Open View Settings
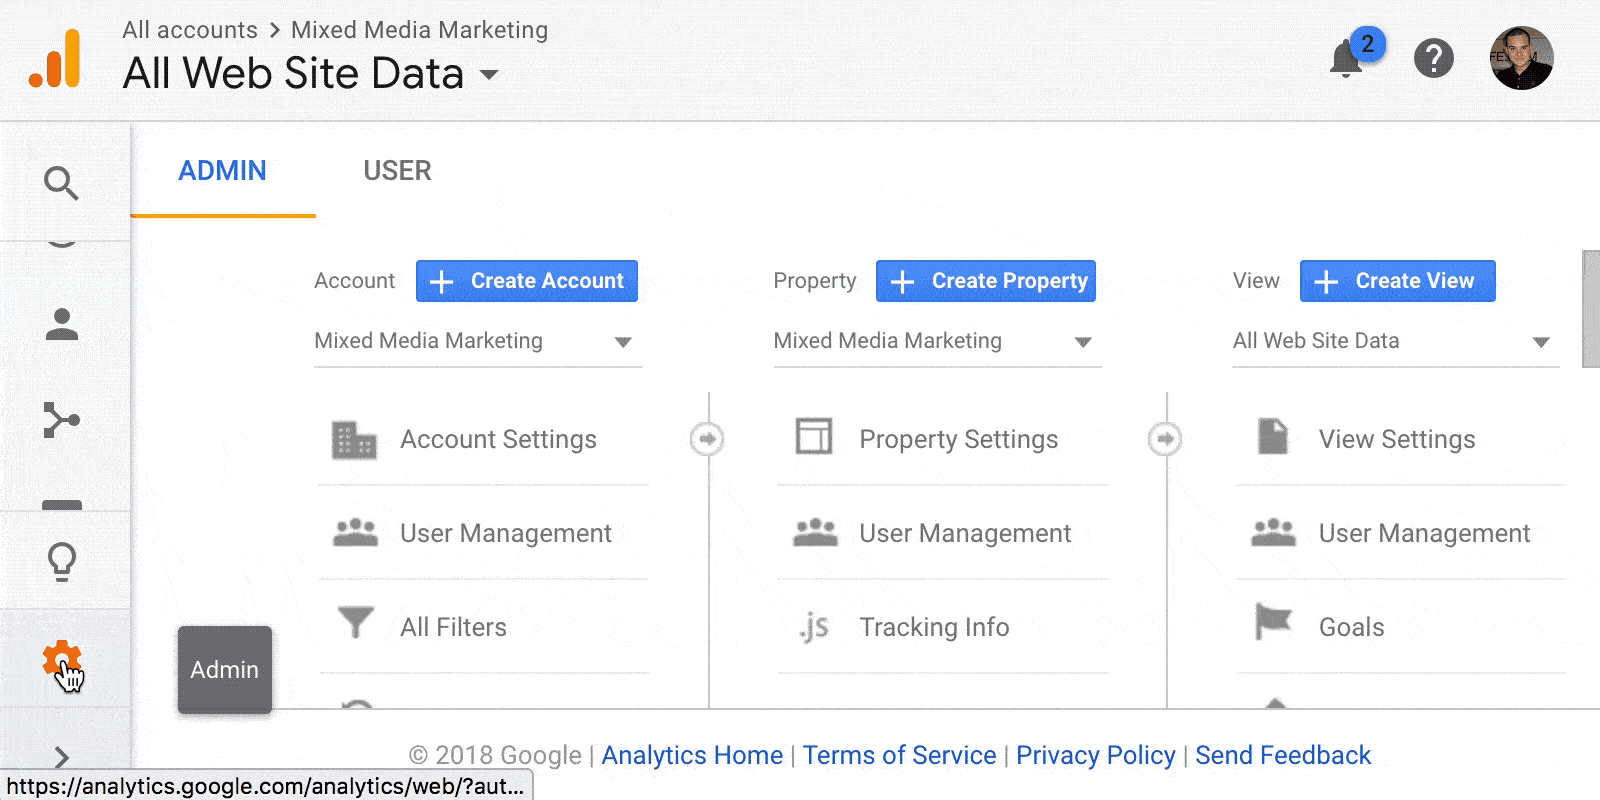1600x800 pixels. 1396,440
